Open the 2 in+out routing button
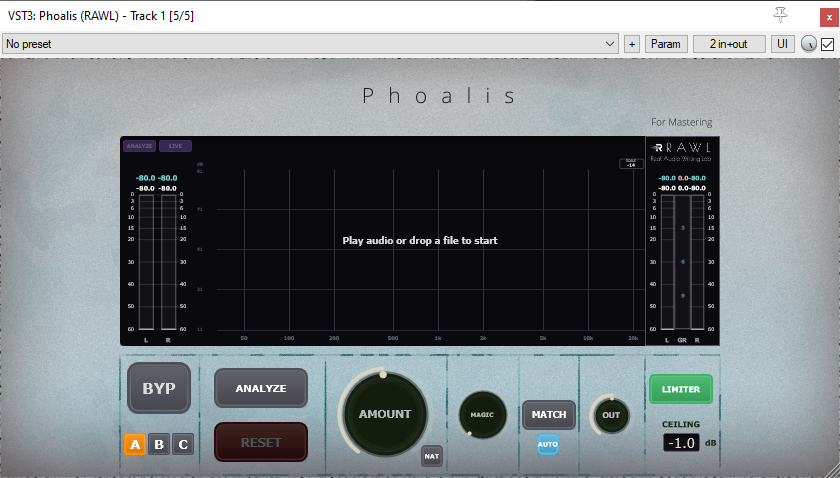This screenshot has width=840, height=478. [x=729, y=44]
